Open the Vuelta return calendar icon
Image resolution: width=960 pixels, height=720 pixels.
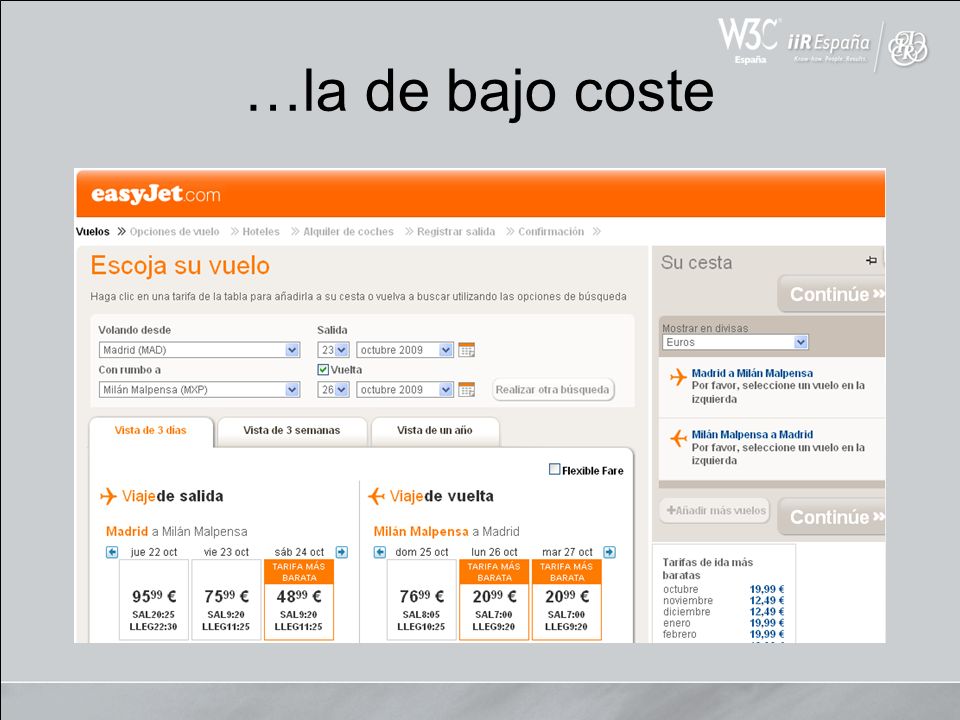coord(467,390)
